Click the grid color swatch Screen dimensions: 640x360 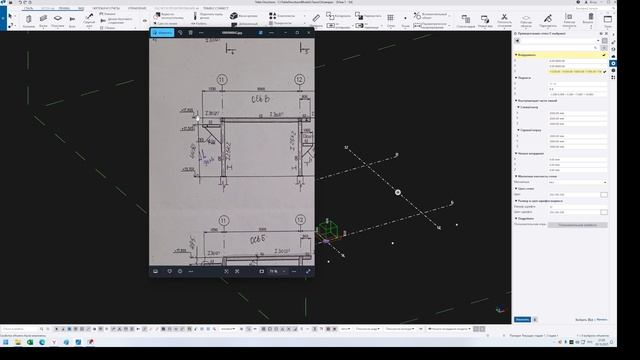click(x=604, y=195)
